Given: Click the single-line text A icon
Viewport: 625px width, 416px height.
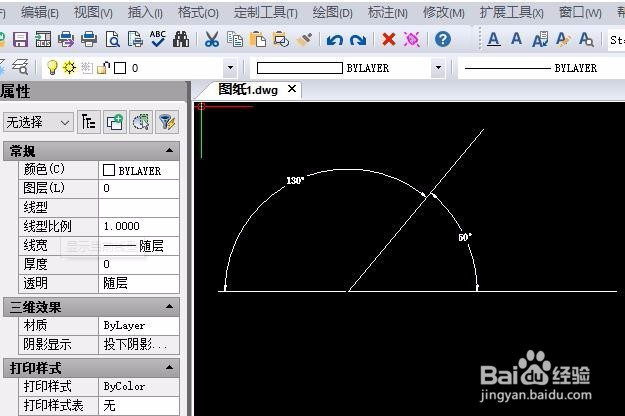Looking at the screenshot, I should 517,39.
